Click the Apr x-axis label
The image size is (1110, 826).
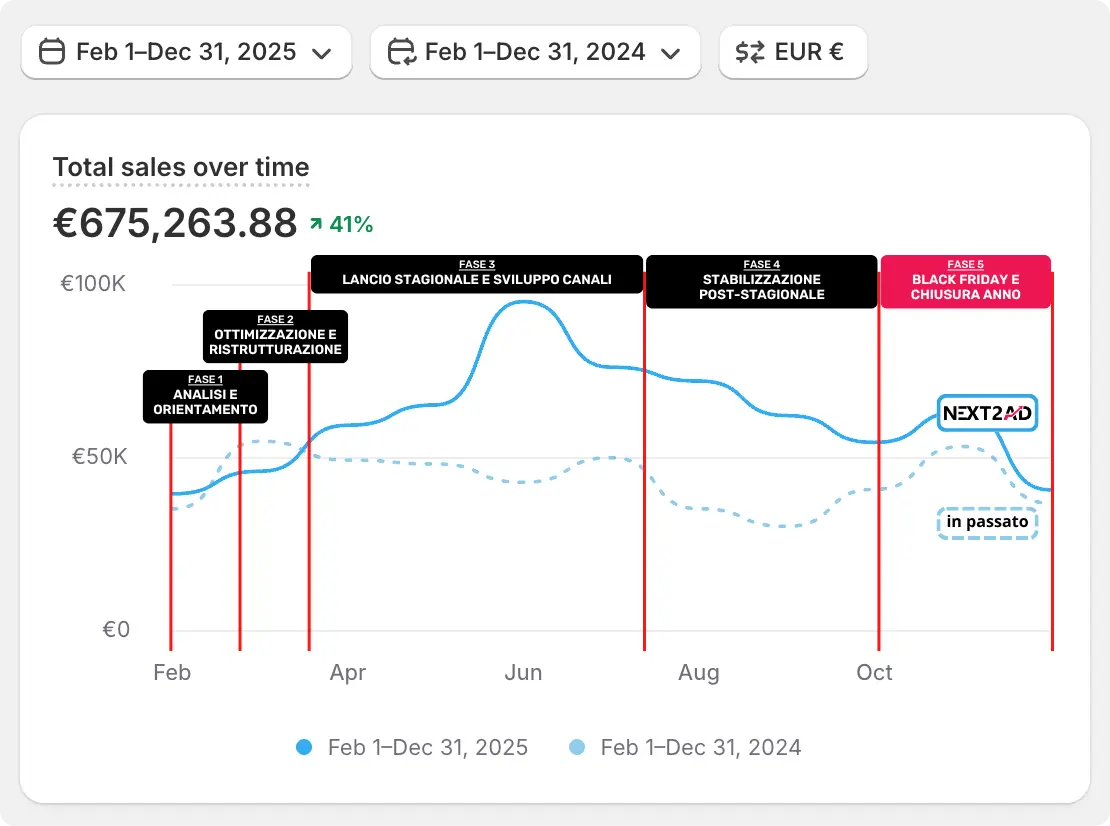tap(348, 672)
